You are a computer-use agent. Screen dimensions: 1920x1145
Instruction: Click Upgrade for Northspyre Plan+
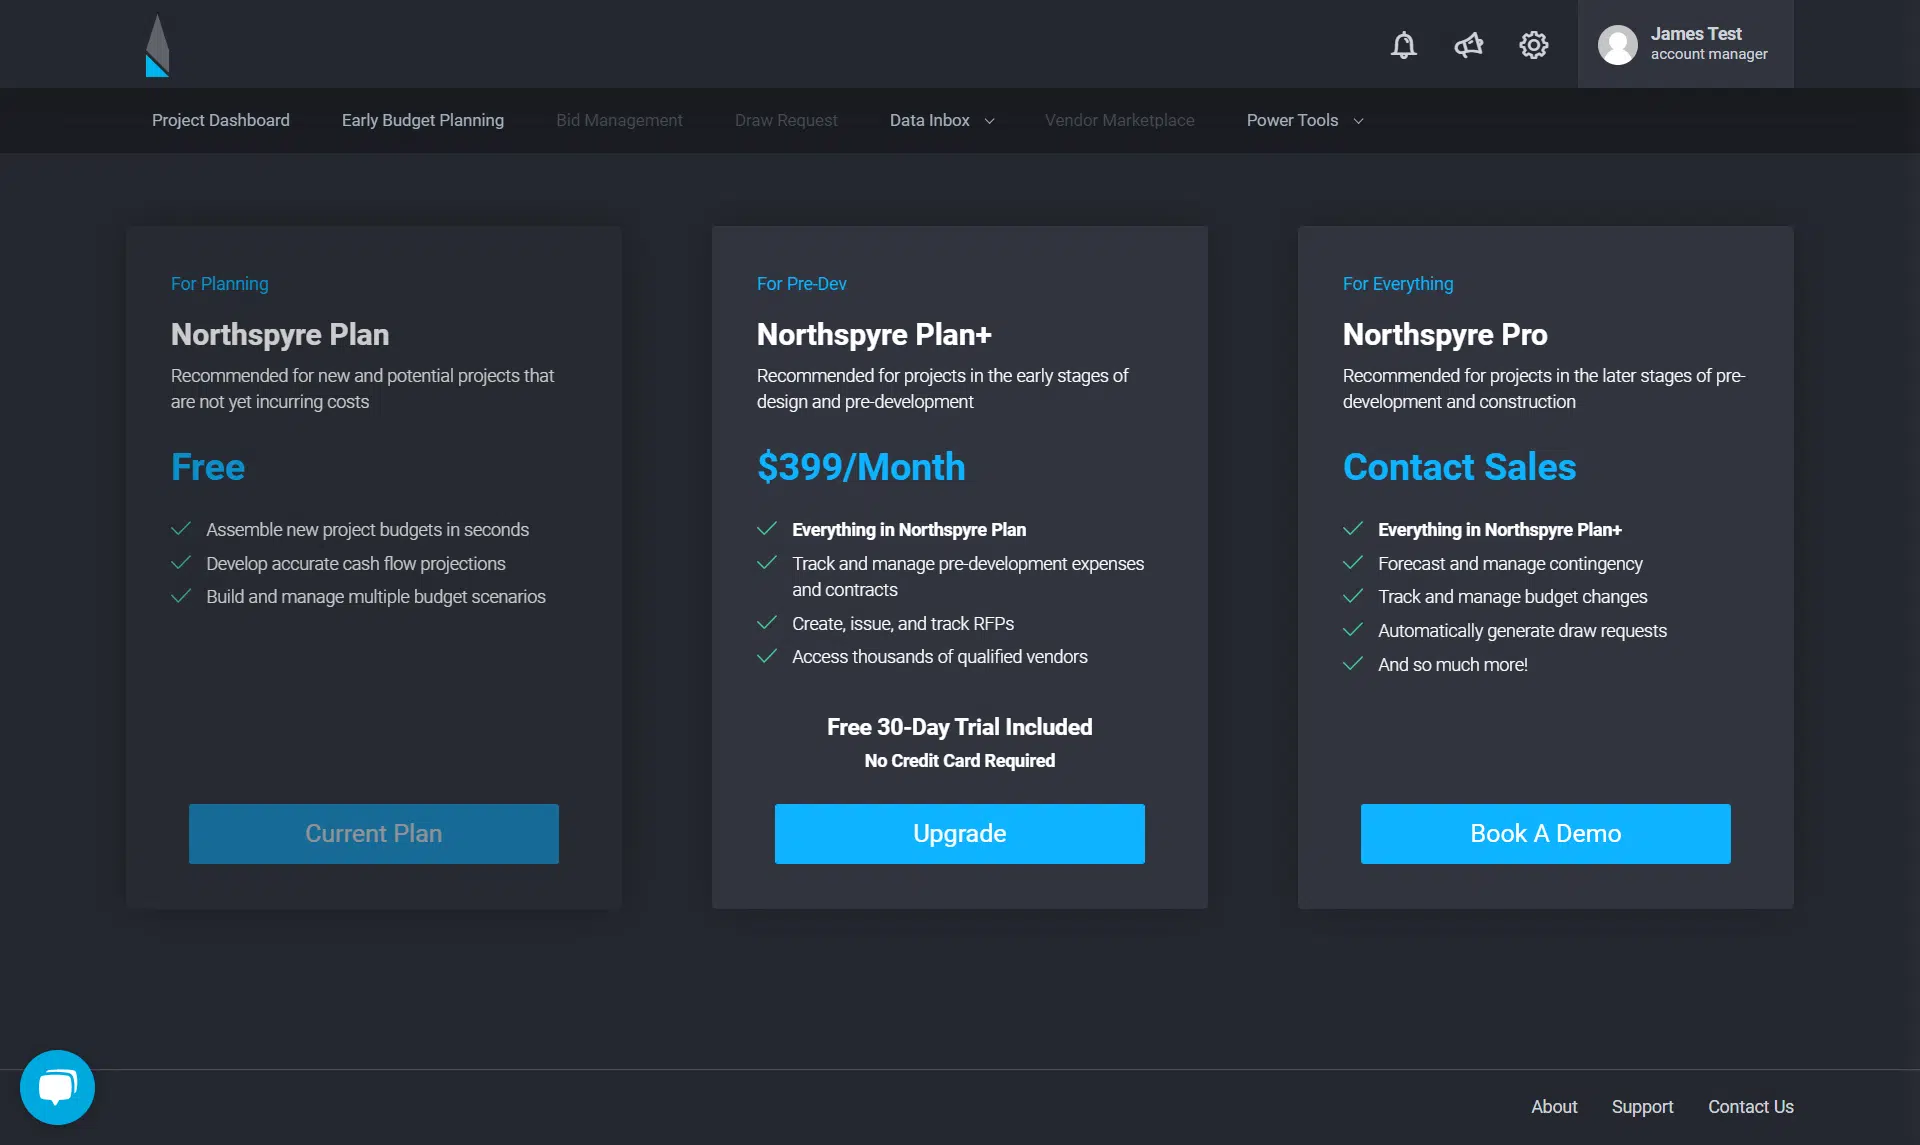click(x=960, y=834)
